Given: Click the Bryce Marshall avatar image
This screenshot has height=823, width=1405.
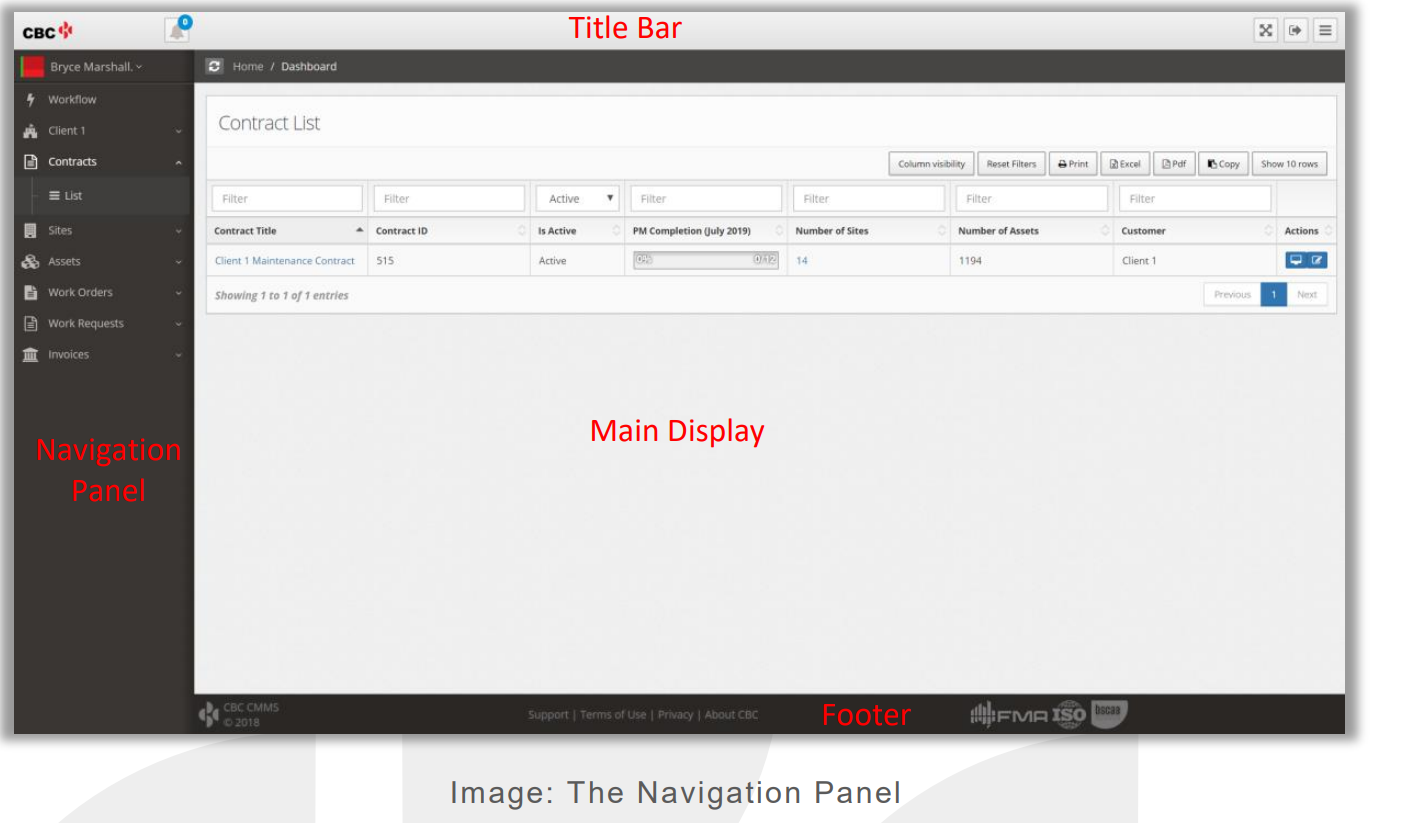Looking at the screenshot, I should tap(32, 67).
